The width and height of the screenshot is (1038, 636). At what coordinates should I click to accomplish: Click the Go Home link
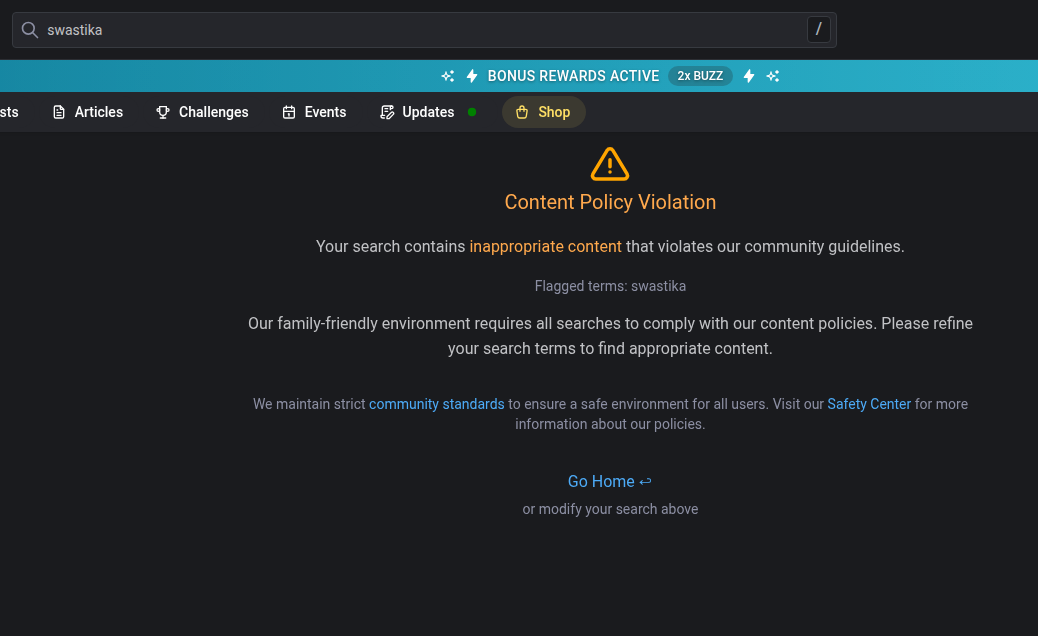(x=609, y=481)
